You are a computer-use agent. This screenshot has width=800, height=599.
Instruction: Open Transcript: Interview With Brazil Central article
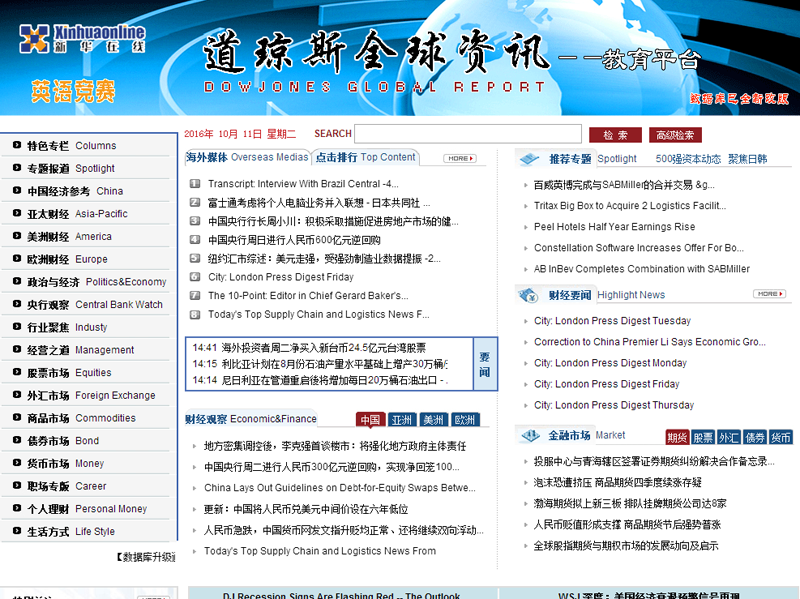[303, 184]
